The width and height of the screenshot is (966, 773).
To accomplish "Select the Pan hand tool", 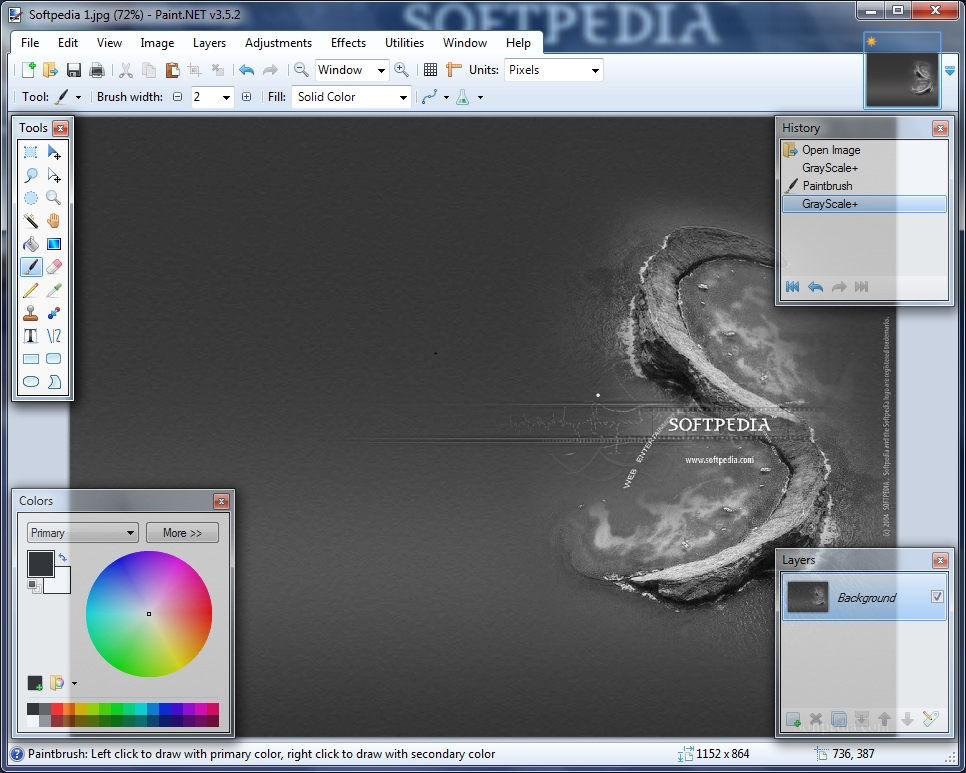I will 54,221.
